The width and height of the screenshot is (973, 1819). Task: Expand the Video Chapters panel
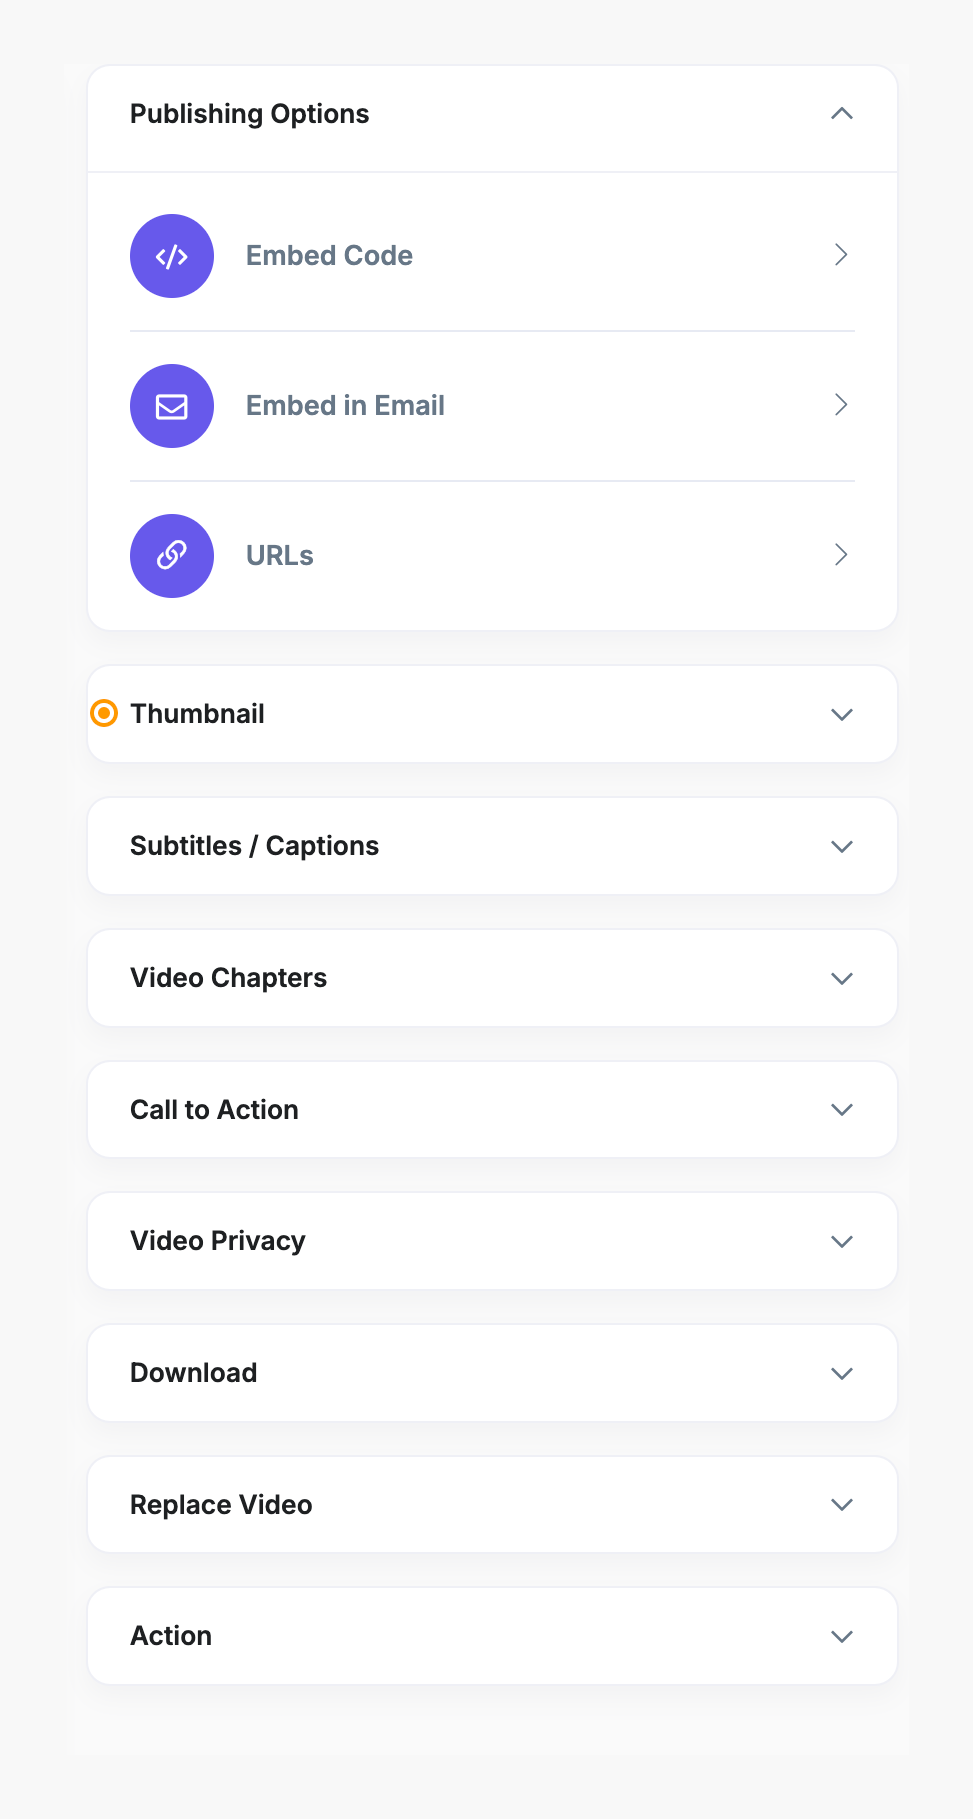coord(841,978)
